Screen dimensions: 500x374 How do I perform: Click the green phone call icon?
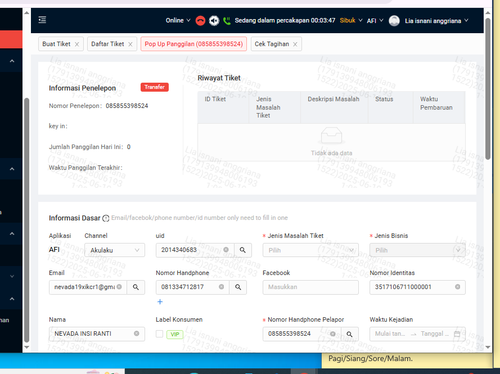point(227,21)
